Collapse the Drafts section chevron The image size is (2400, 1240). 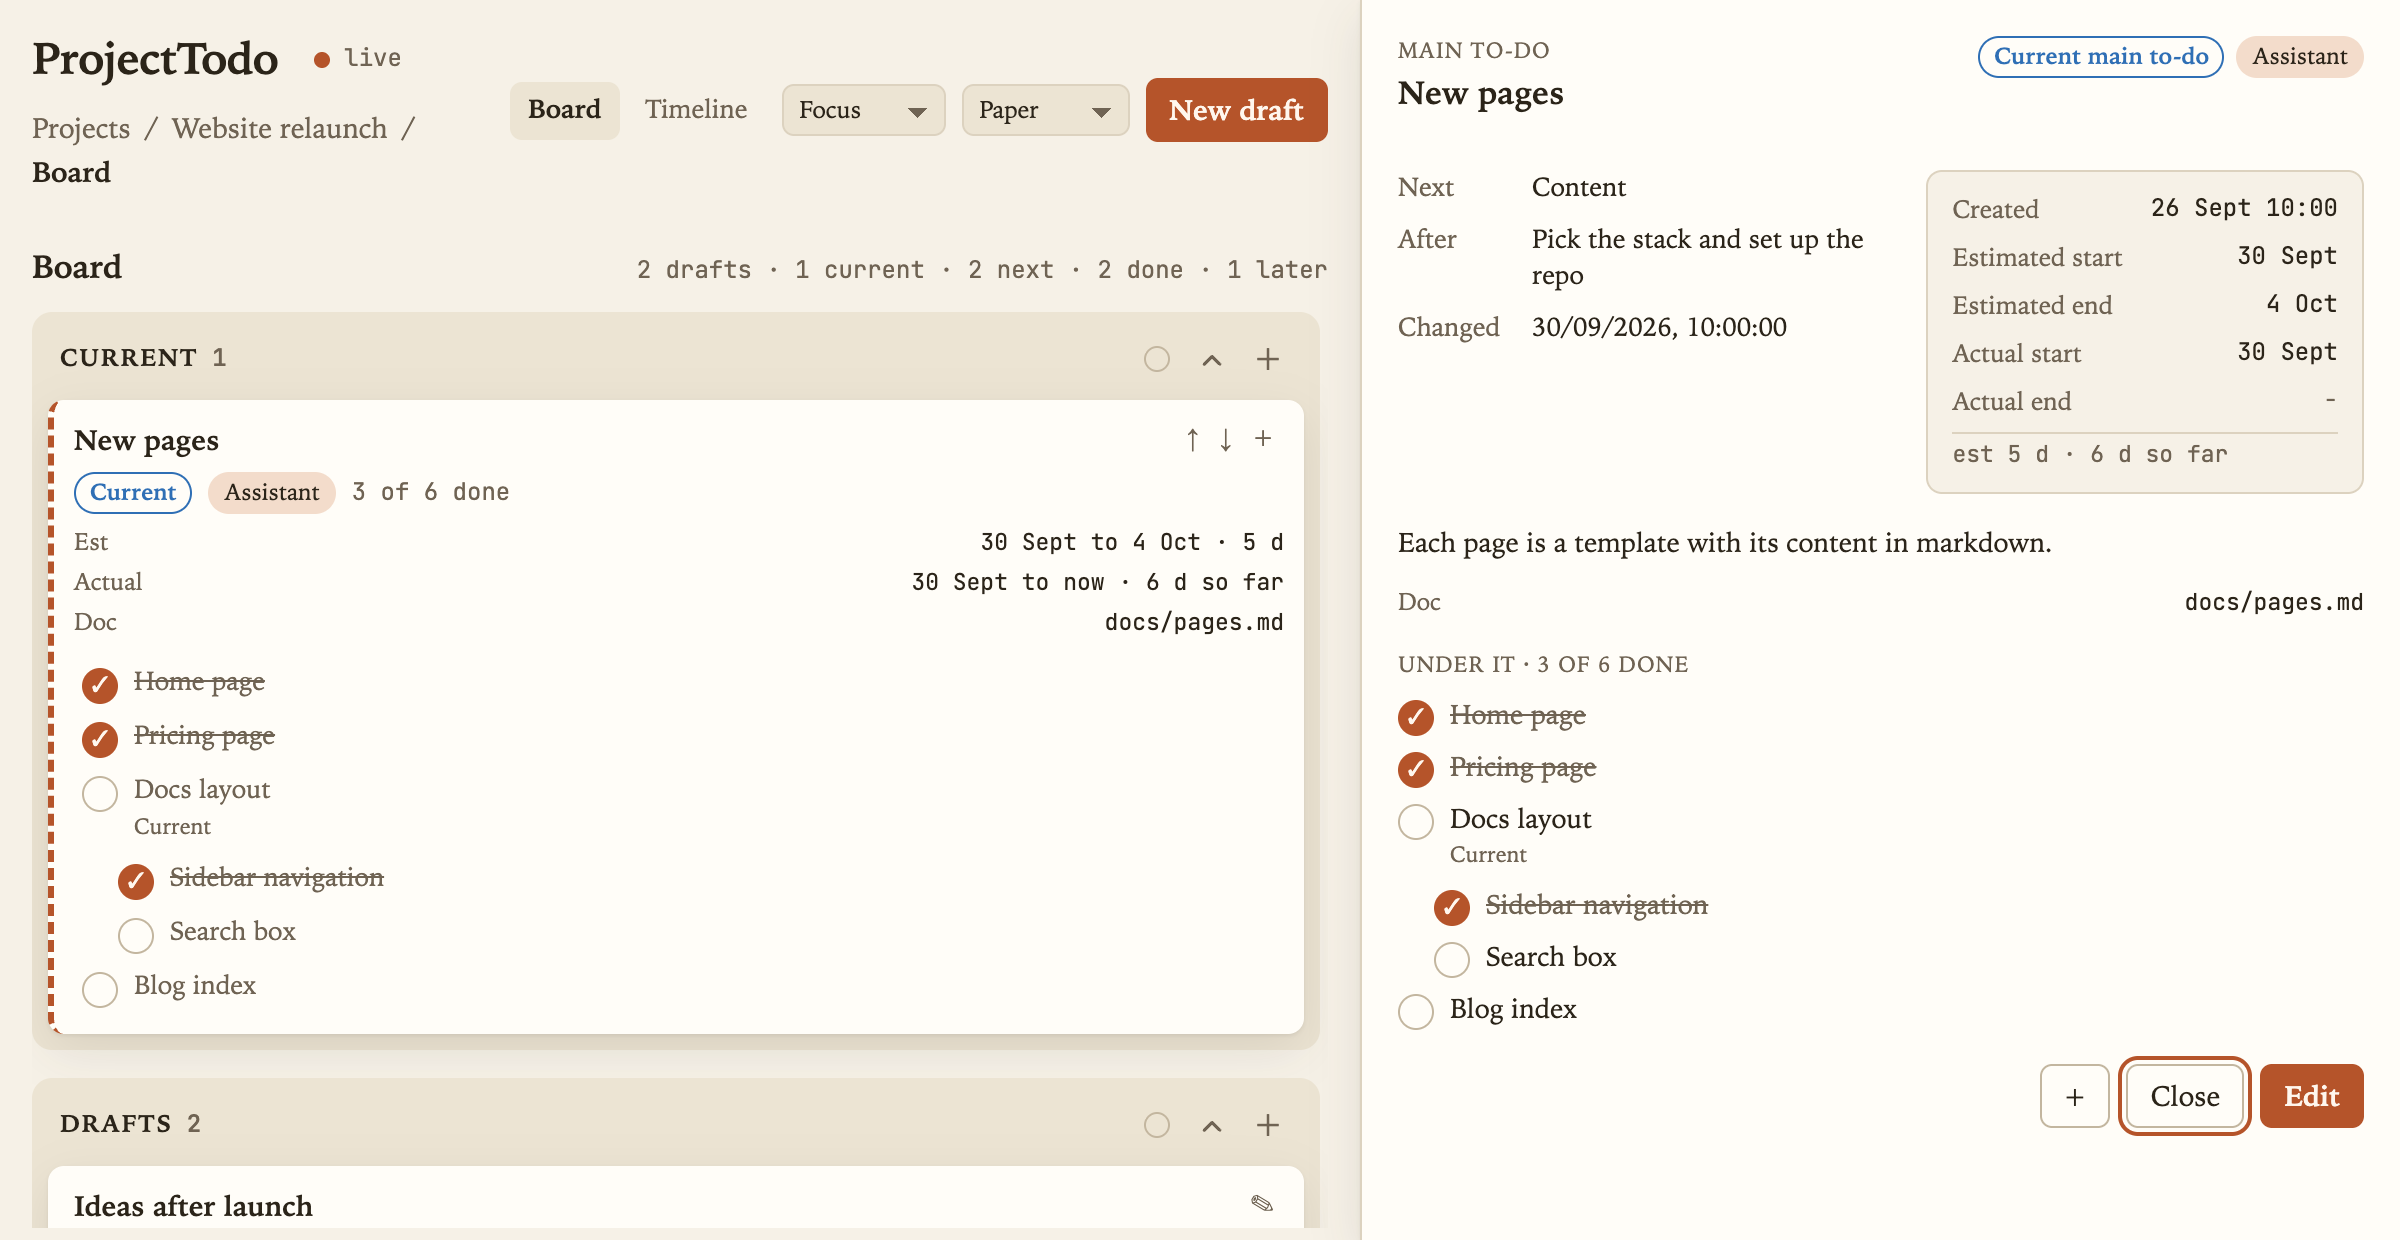click(x=1212, y=1125)
